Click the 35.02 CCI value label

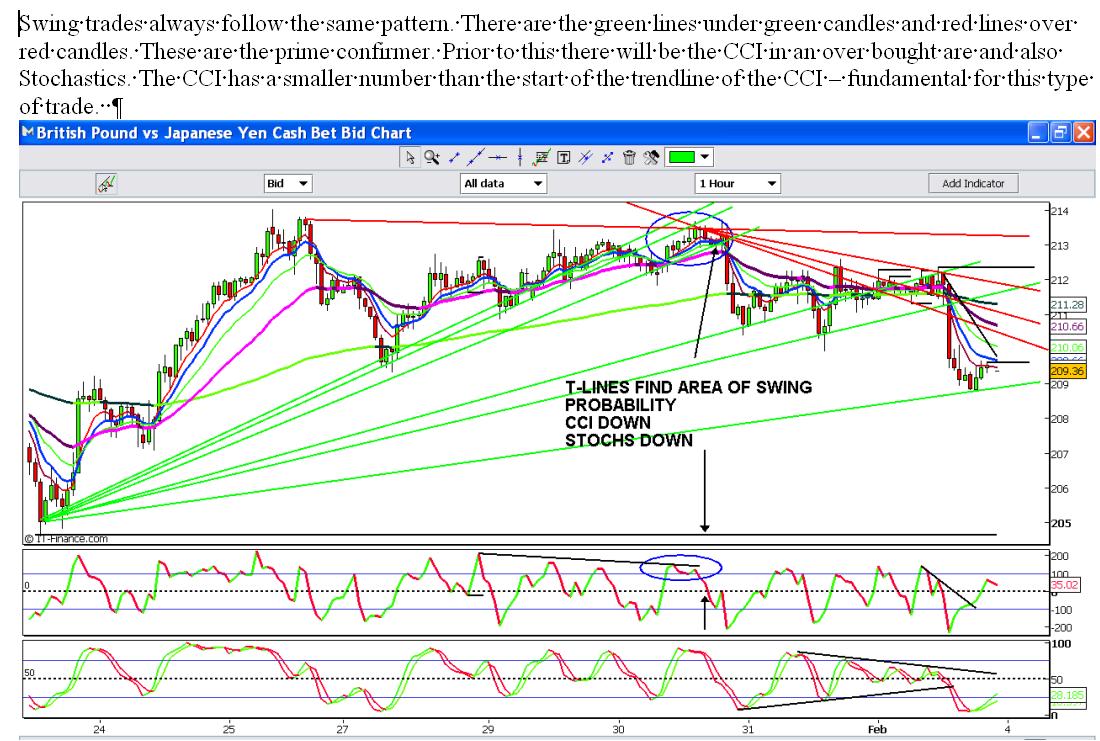point(1064,585)
